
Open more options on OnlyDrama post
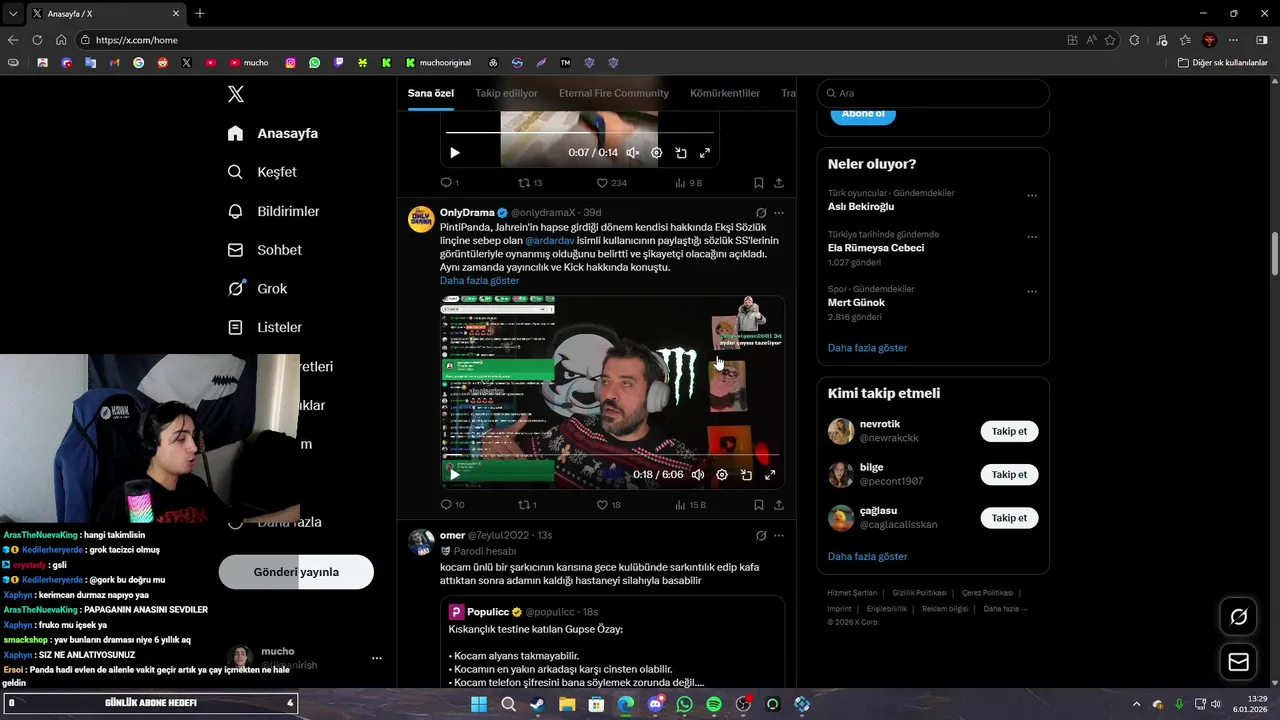coord(779,213)
